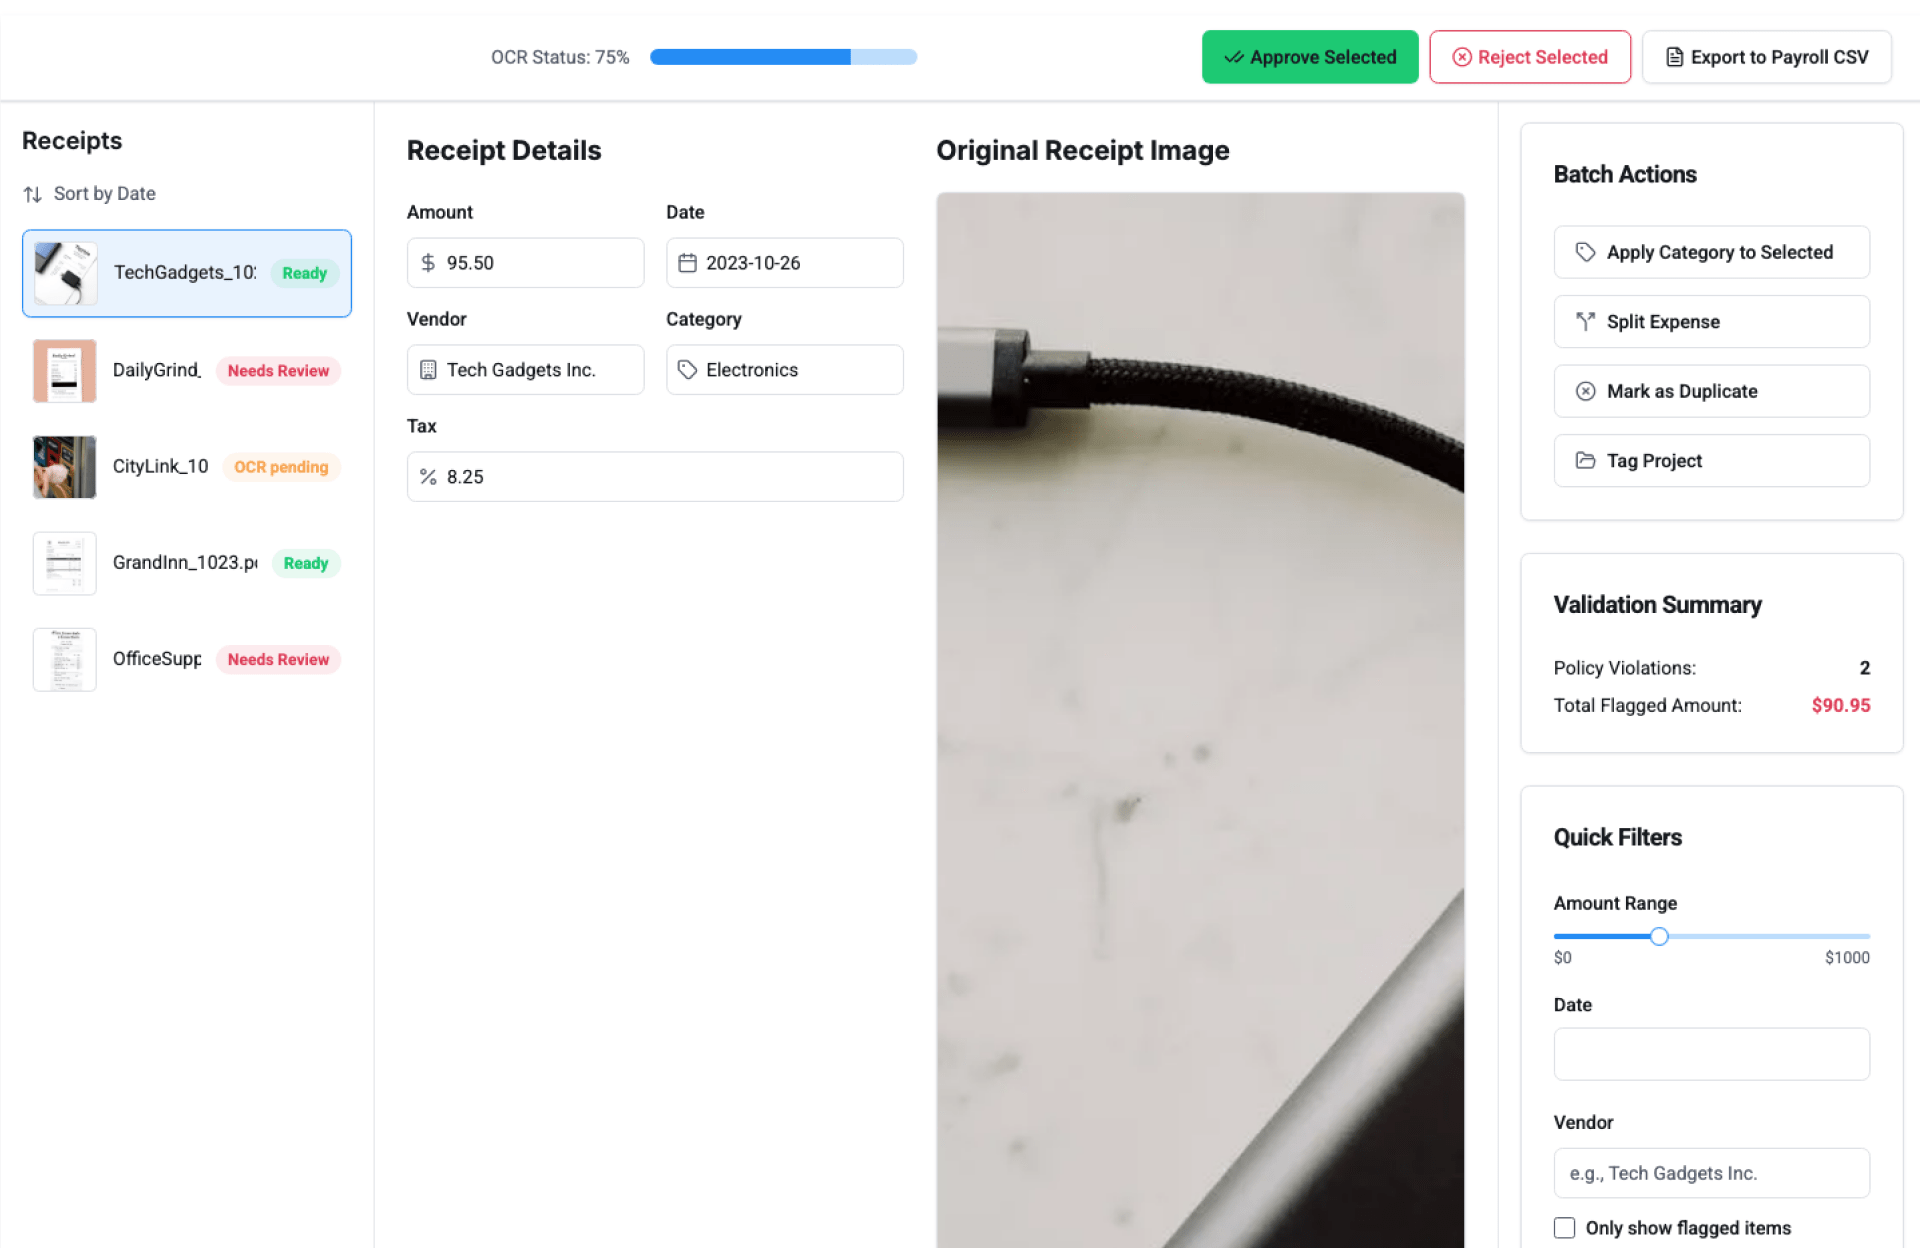Image resolution: width=1920 pixels, height=1248 pixels.
Task: Select the GrandInn_1023 receipt entry
Action: pyautogui.click(x=187, y=563)
